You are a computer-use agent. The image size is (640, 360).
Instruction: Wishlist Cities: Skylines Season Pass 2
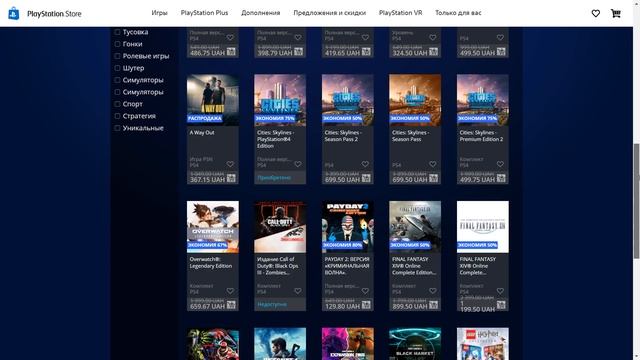coord(365,164)
